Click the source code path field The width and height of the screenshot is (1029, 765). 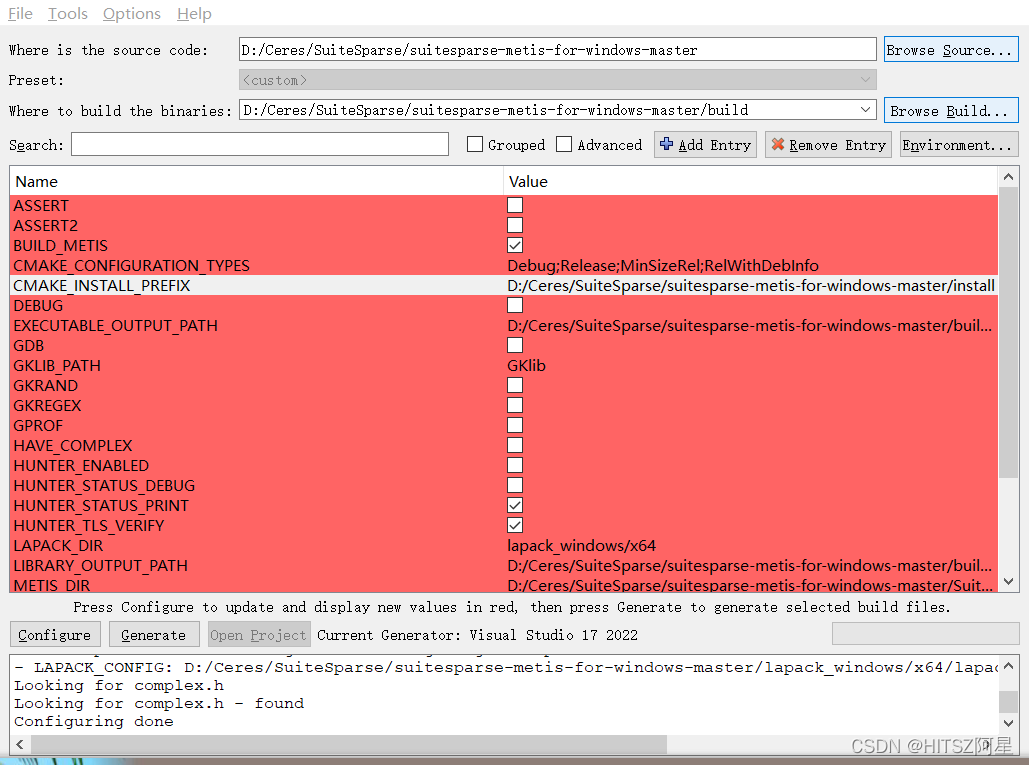click(x=557, y=50)
